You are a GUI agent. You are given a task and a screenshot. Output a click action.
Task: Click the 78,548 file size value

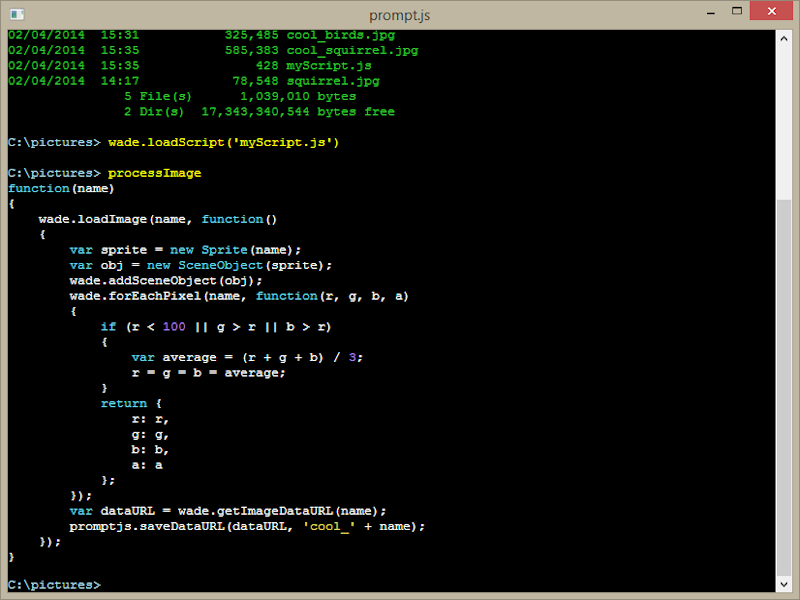click(x=255, y=81)
